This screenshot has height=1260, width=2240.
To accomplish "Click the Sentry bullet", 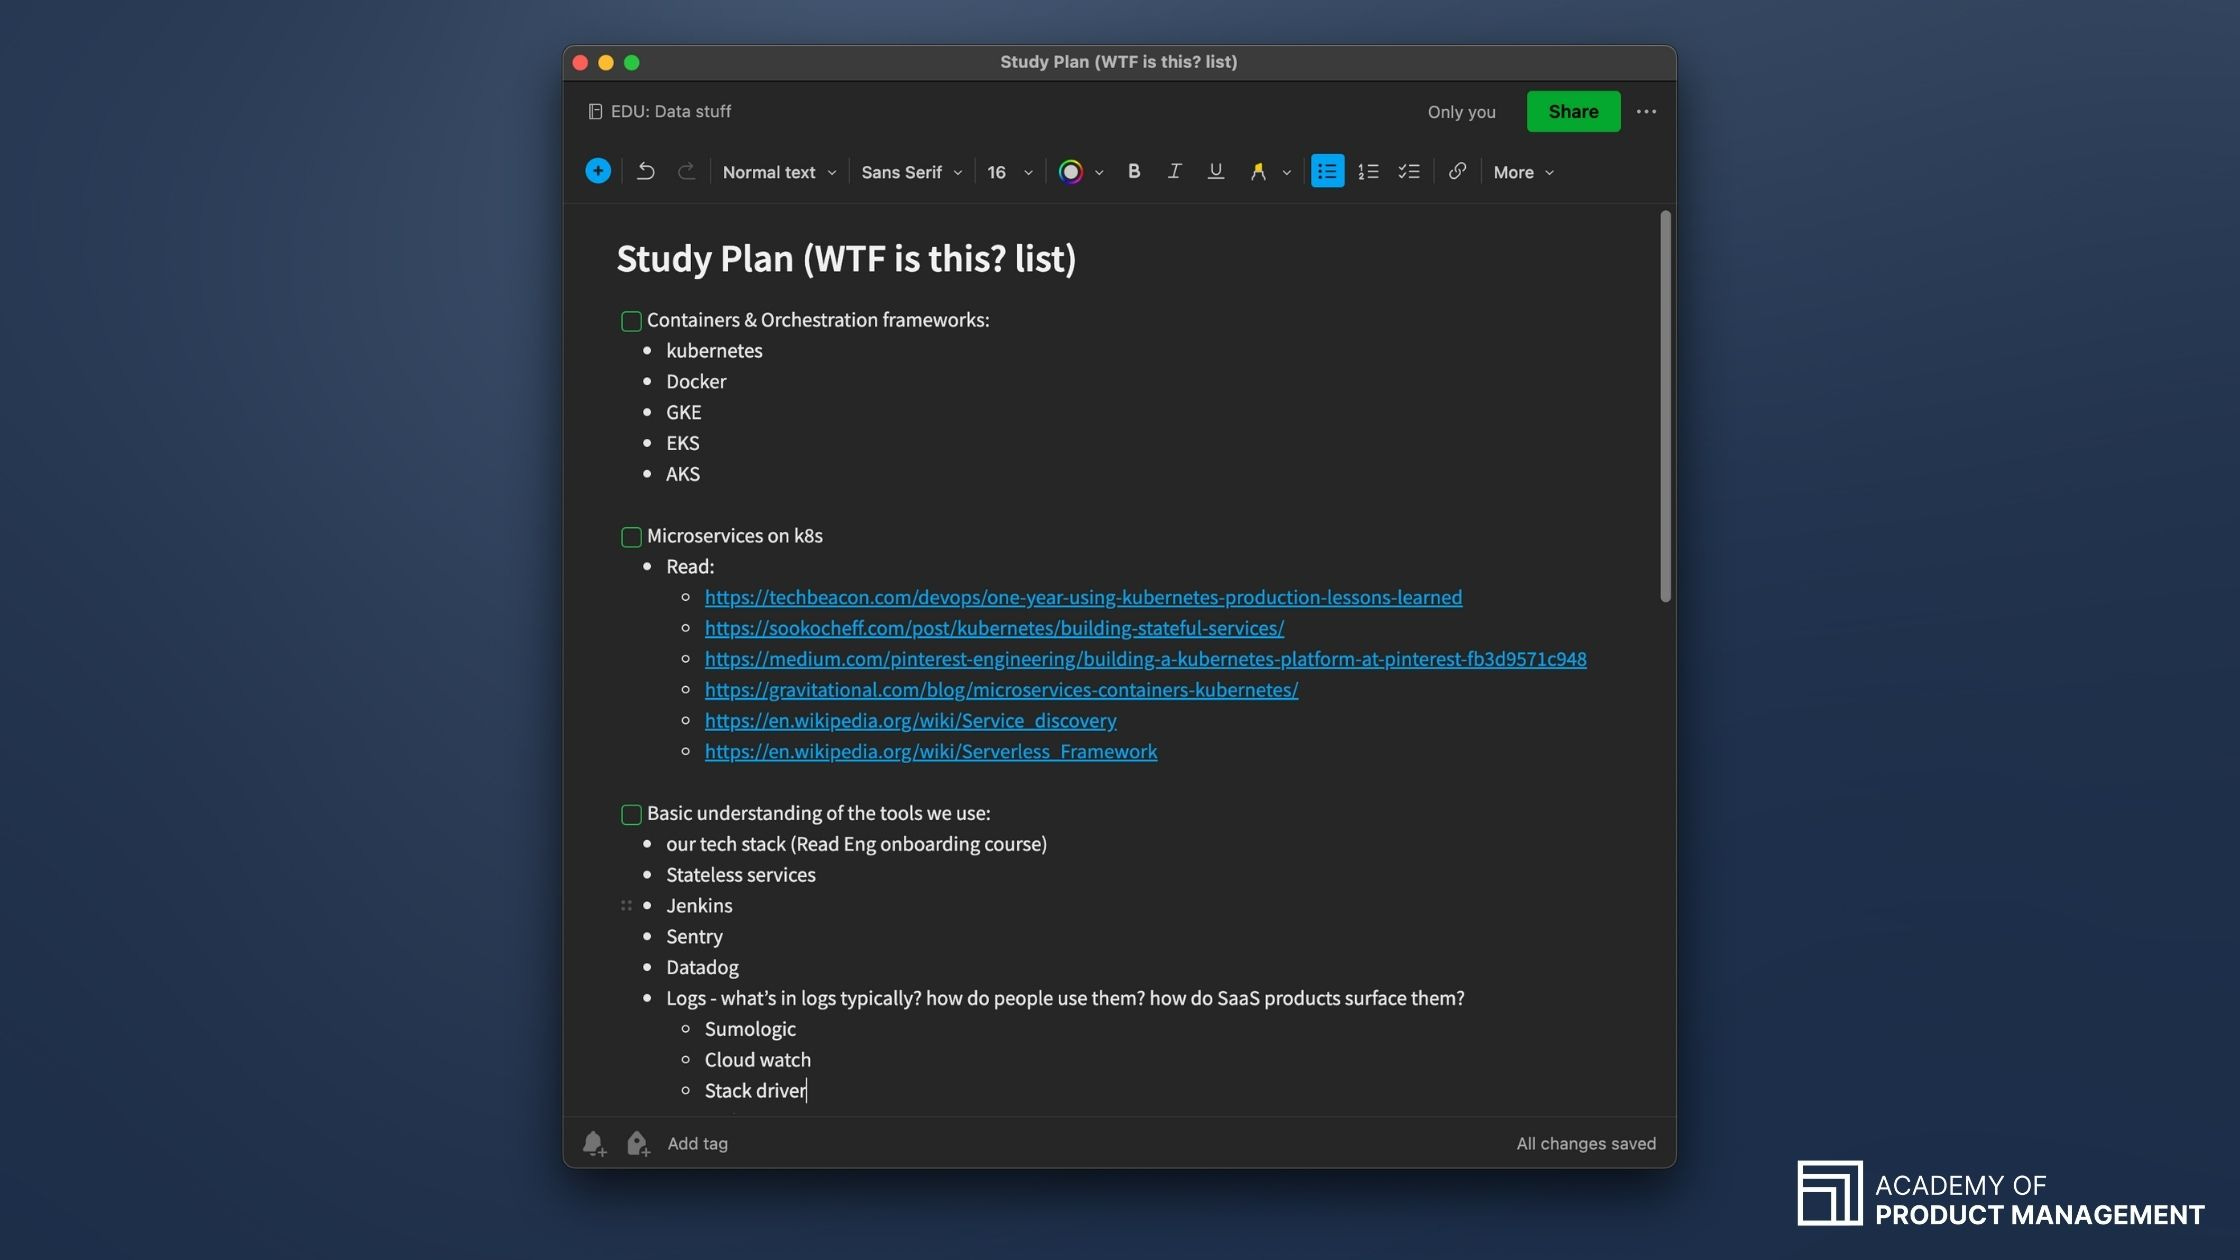I will coord(694,937).
